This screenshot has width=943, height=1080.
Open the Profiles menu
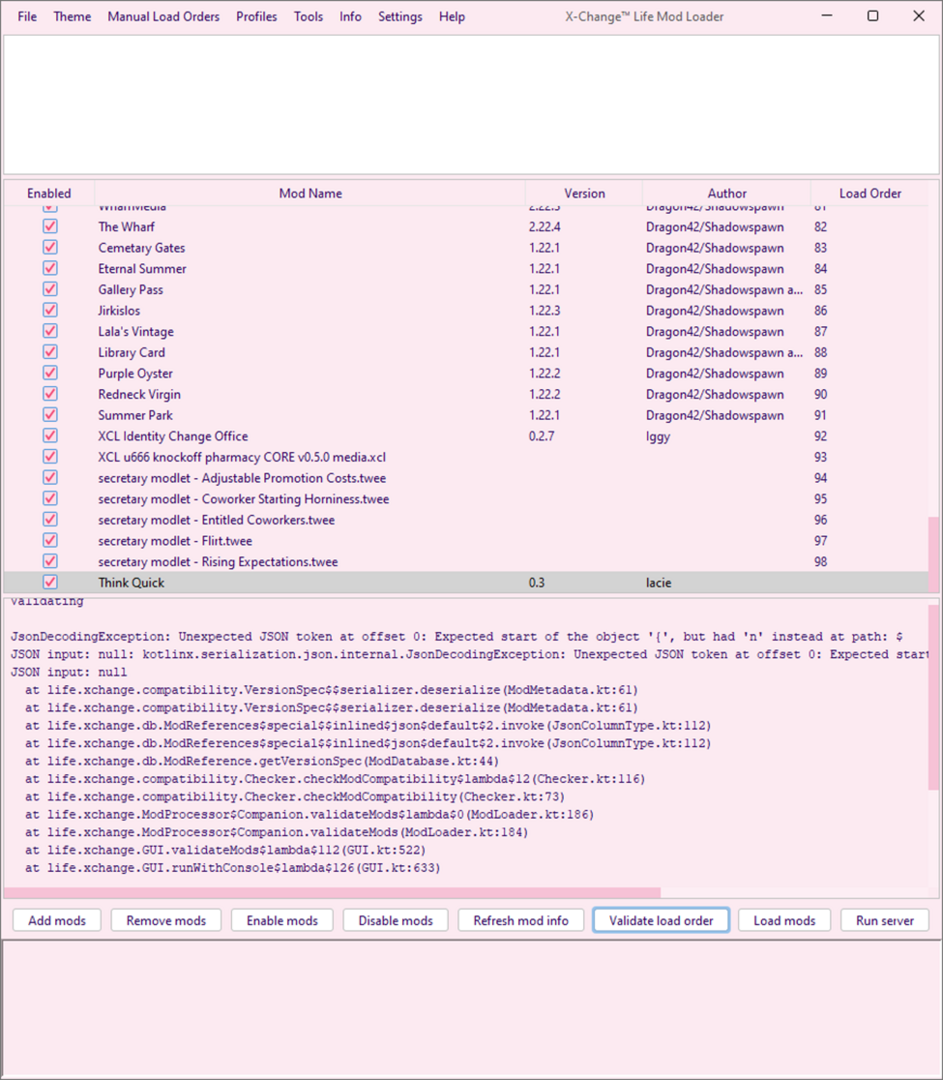pyautogui.click(x=256, y=17)
